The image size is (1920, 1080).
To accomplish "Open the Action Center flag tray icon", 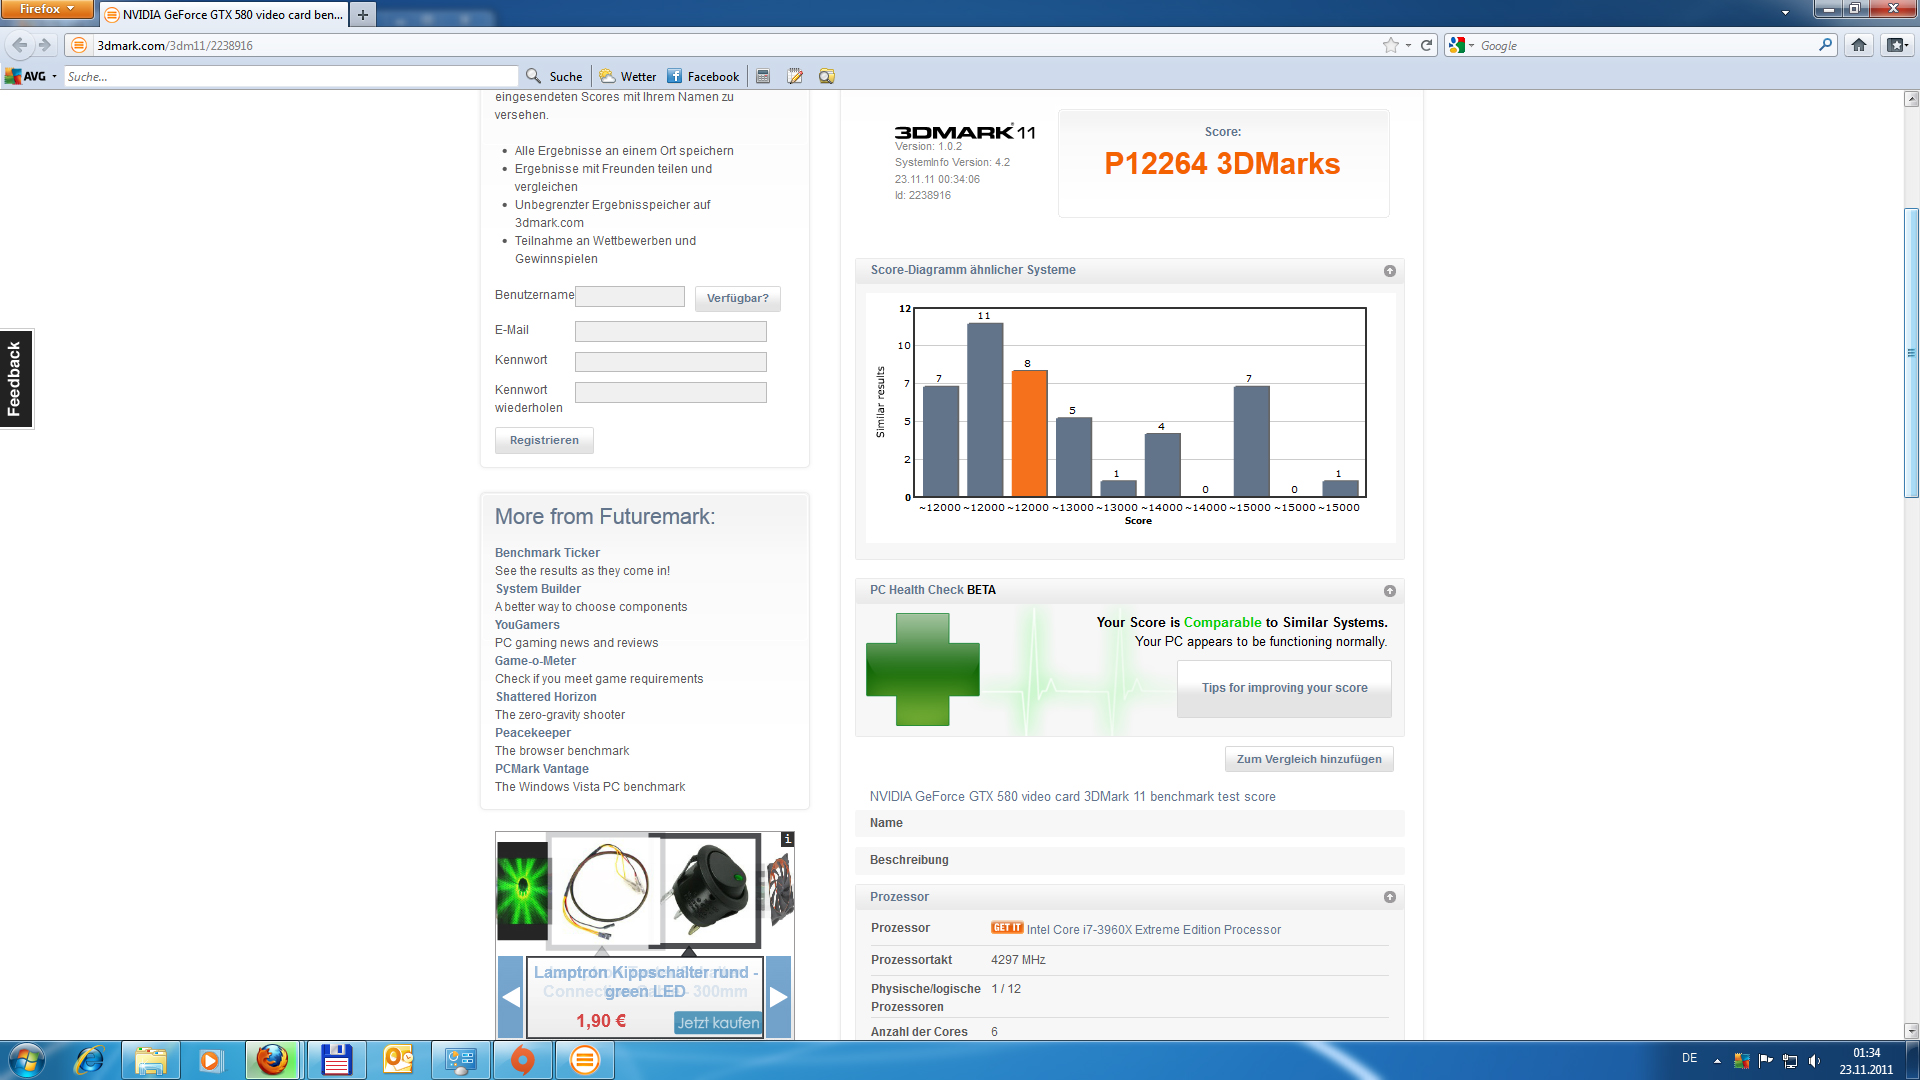I will click(1765, 1061).
